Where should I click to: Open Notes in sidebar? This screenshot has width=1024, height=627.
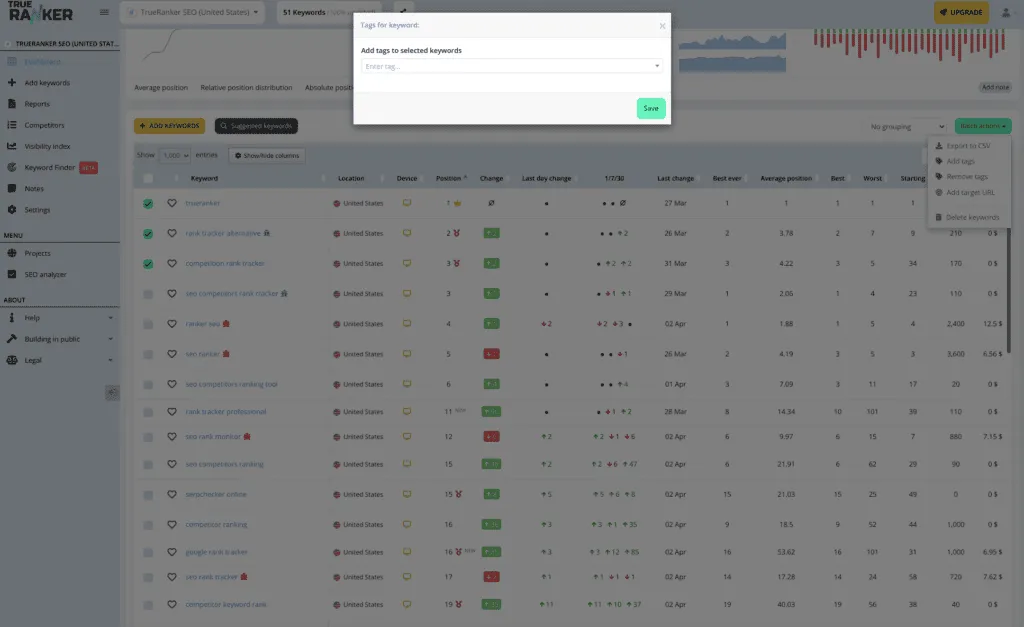pos(34,189)
